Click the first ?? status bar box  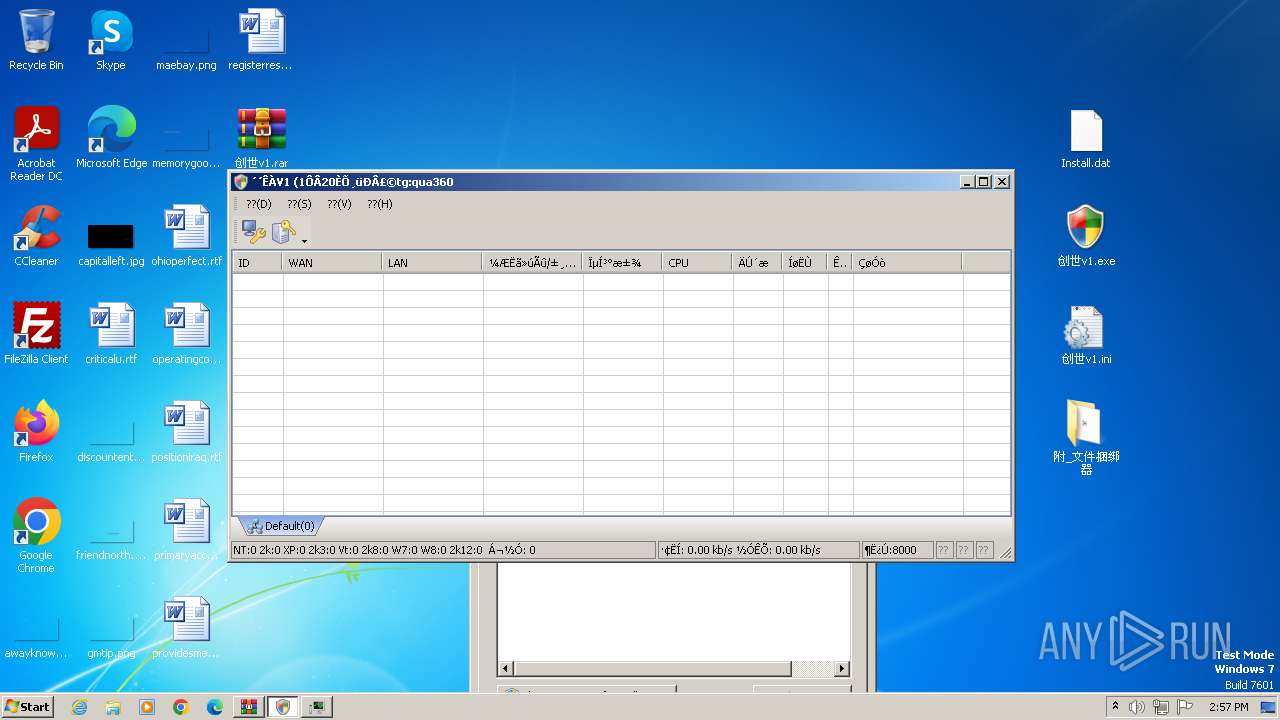[944, 550]
